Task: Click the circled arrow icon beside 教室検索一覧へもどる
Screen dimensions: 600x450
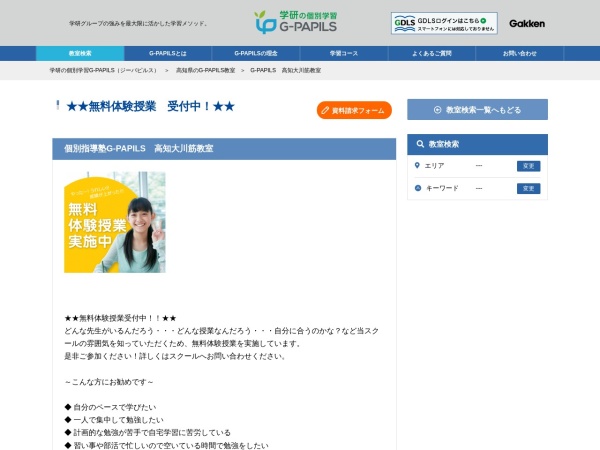Action: [437, 110]
